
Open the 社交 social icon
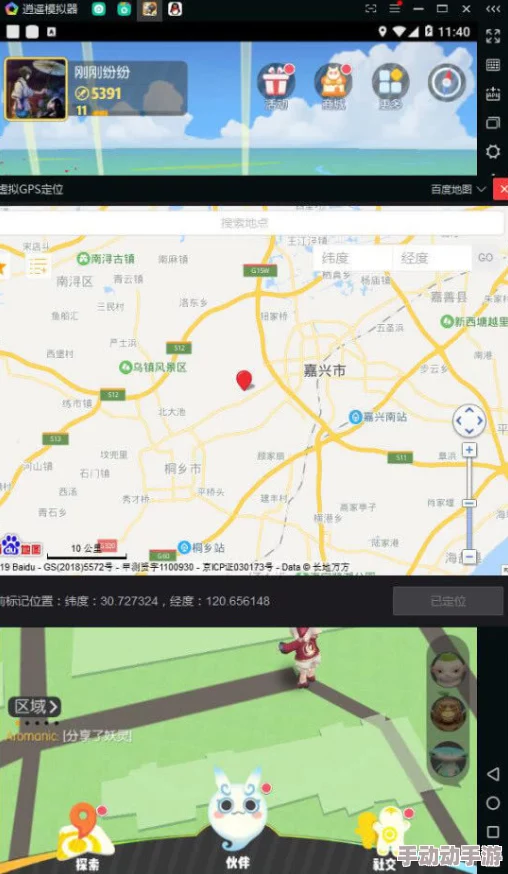coord(386,838)
